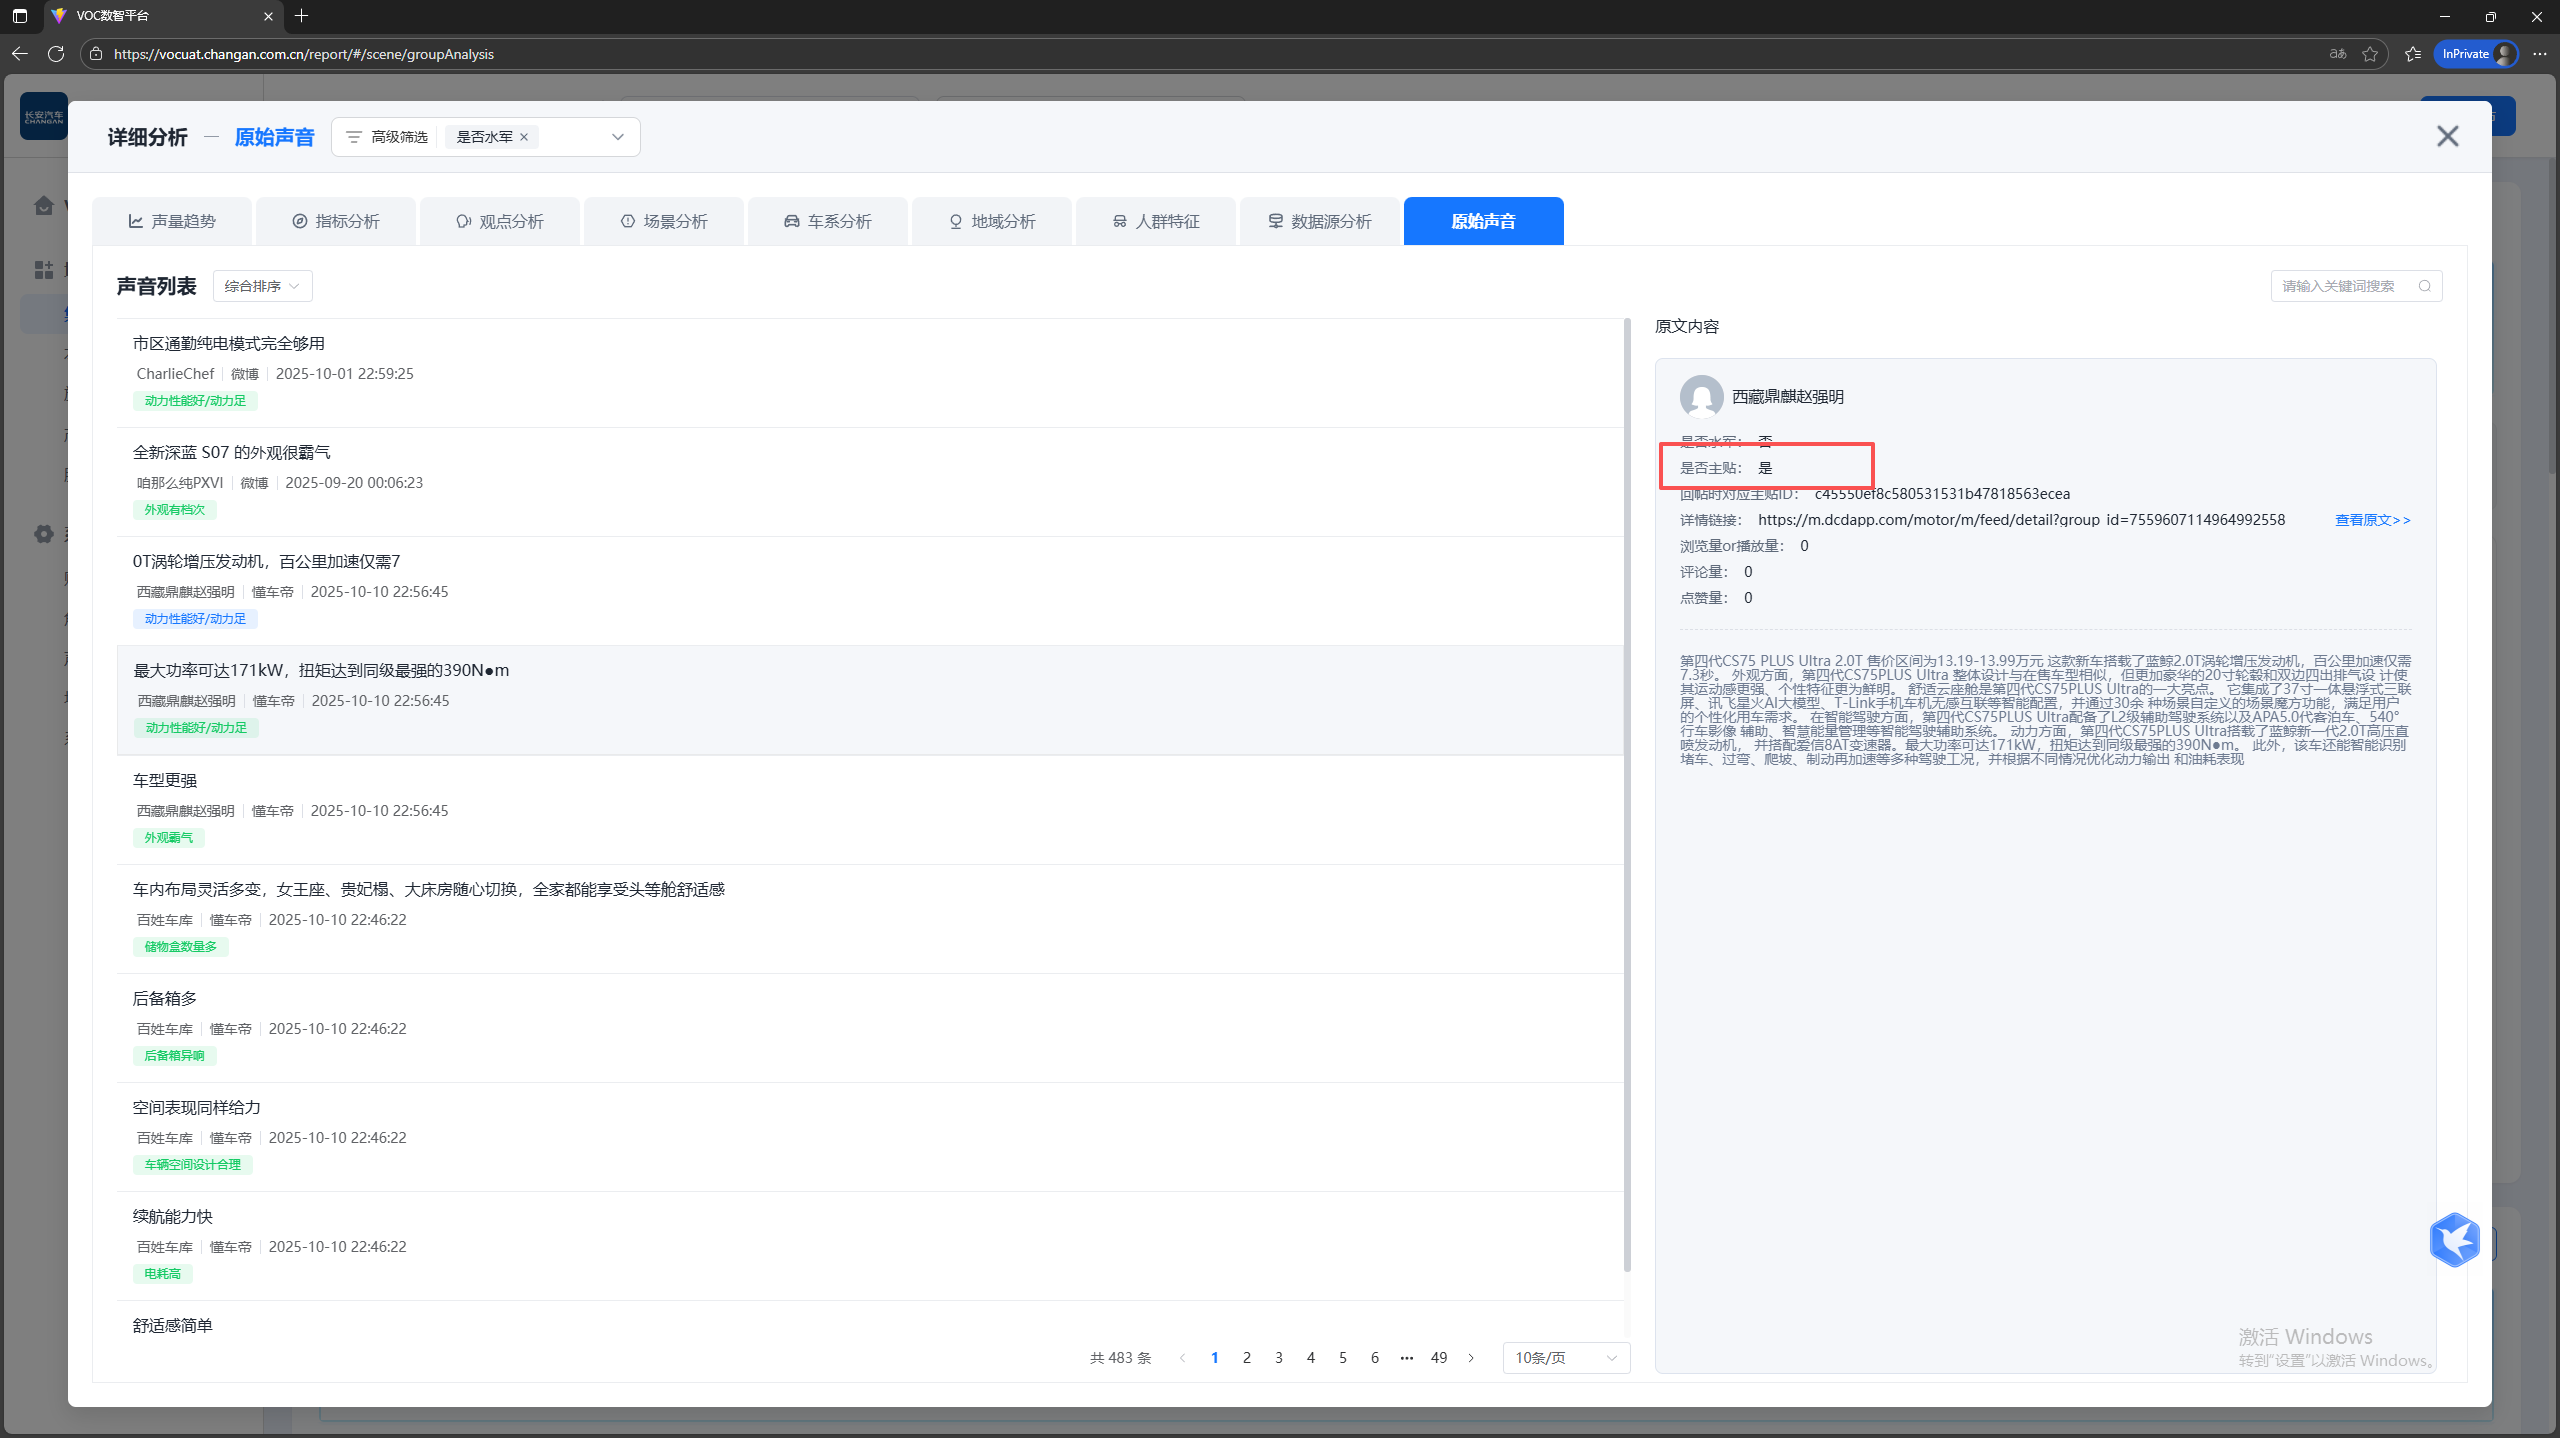Click the voice list vertical scrollbar
The height and width of the screenshot is (1438, 2560).
coord(1627,795)
